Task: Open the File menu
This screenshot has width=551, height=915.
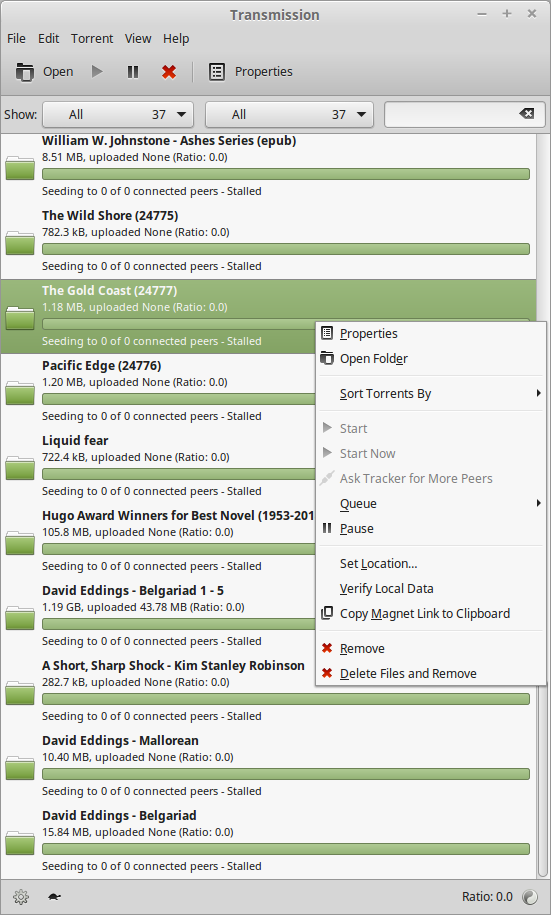Action: tap(16, 39)
